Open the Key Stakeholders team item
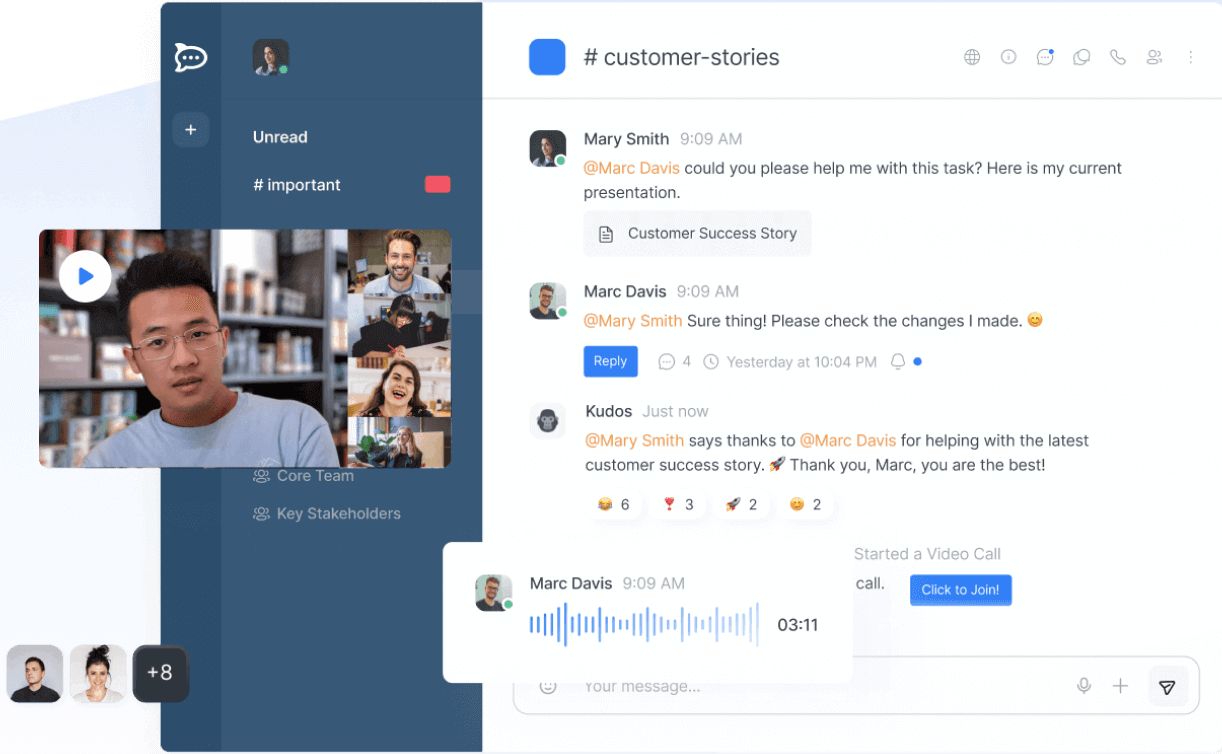Viewport: 1222px width, 754px height. (x=326, y=514)
